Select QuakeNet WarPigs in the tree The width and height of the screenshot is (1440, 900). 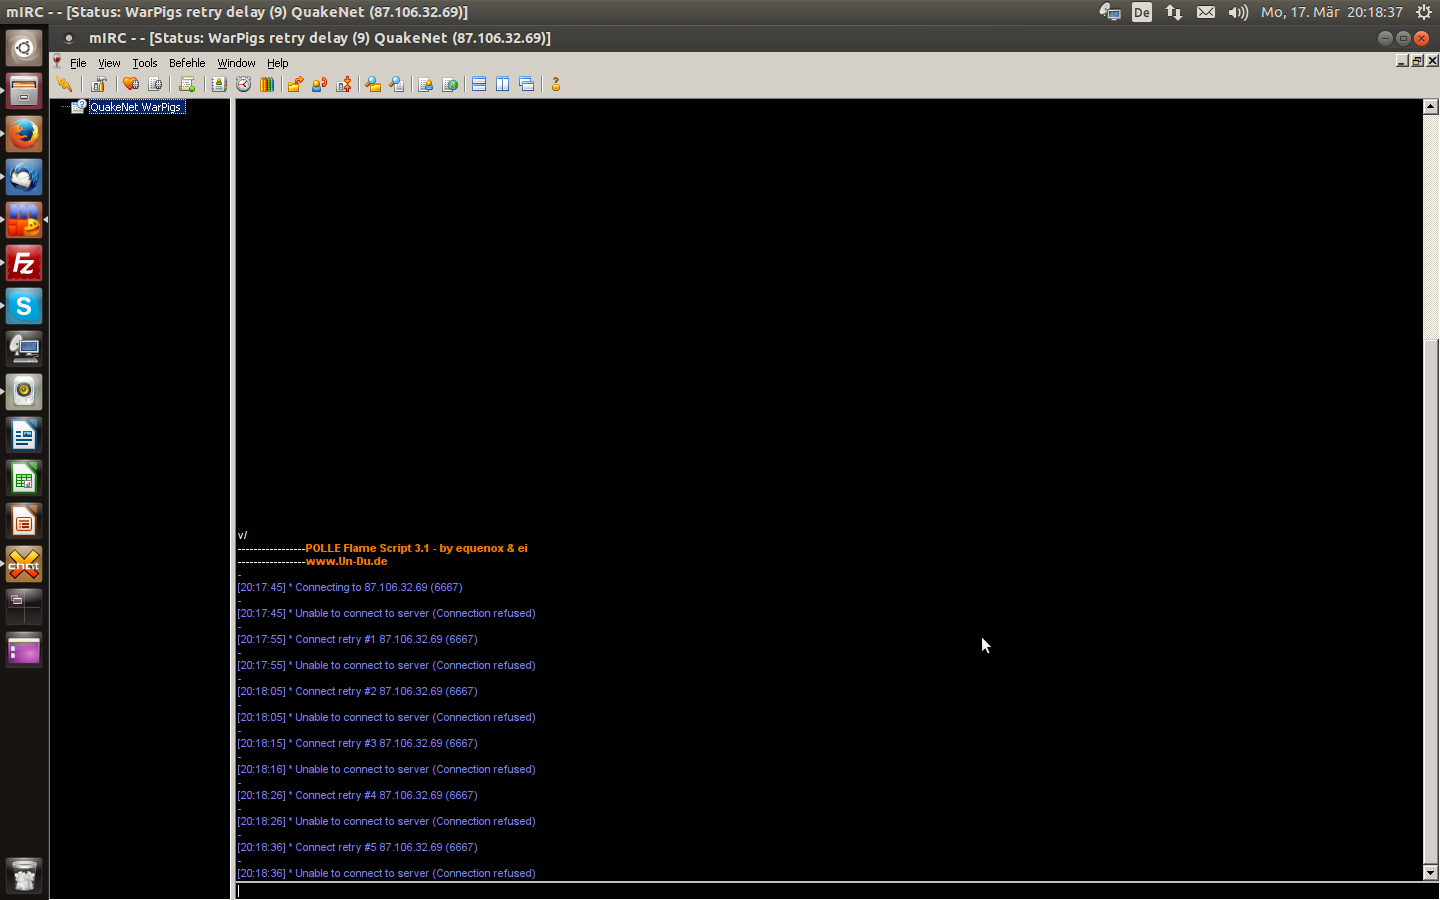(x=135, y=107)
